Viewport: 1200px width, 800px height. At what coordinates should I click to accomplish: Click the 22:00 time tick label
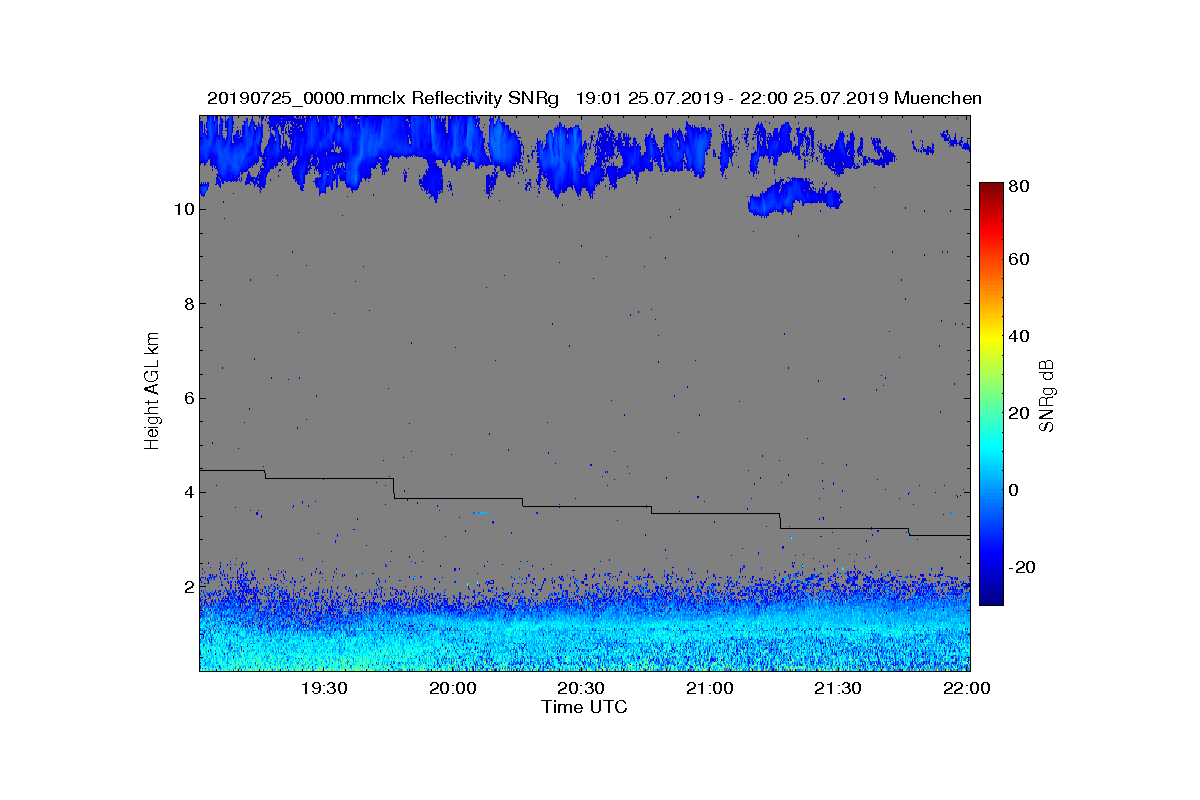(x=966, y=688)
